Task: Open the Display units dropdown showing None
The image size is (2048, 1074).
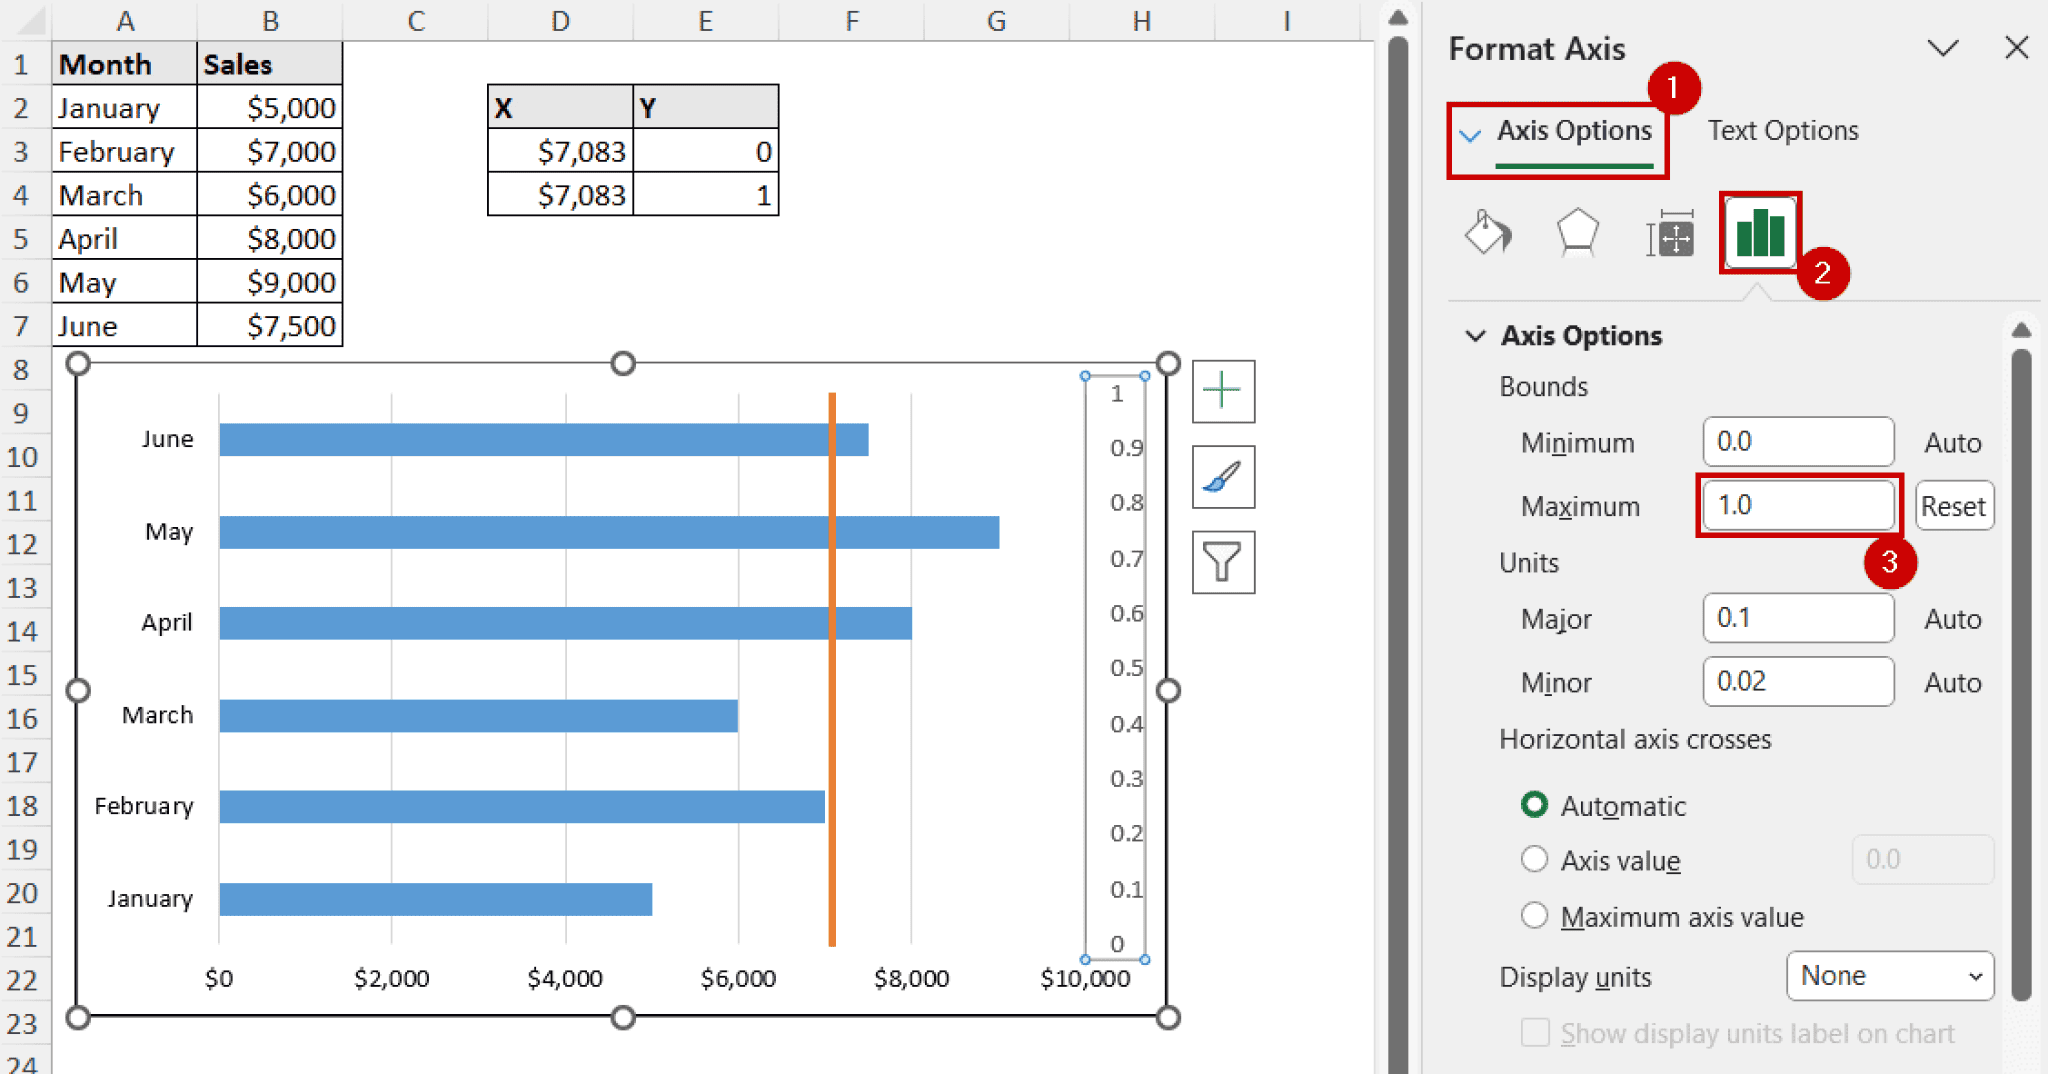Action: pos(1889,976)
